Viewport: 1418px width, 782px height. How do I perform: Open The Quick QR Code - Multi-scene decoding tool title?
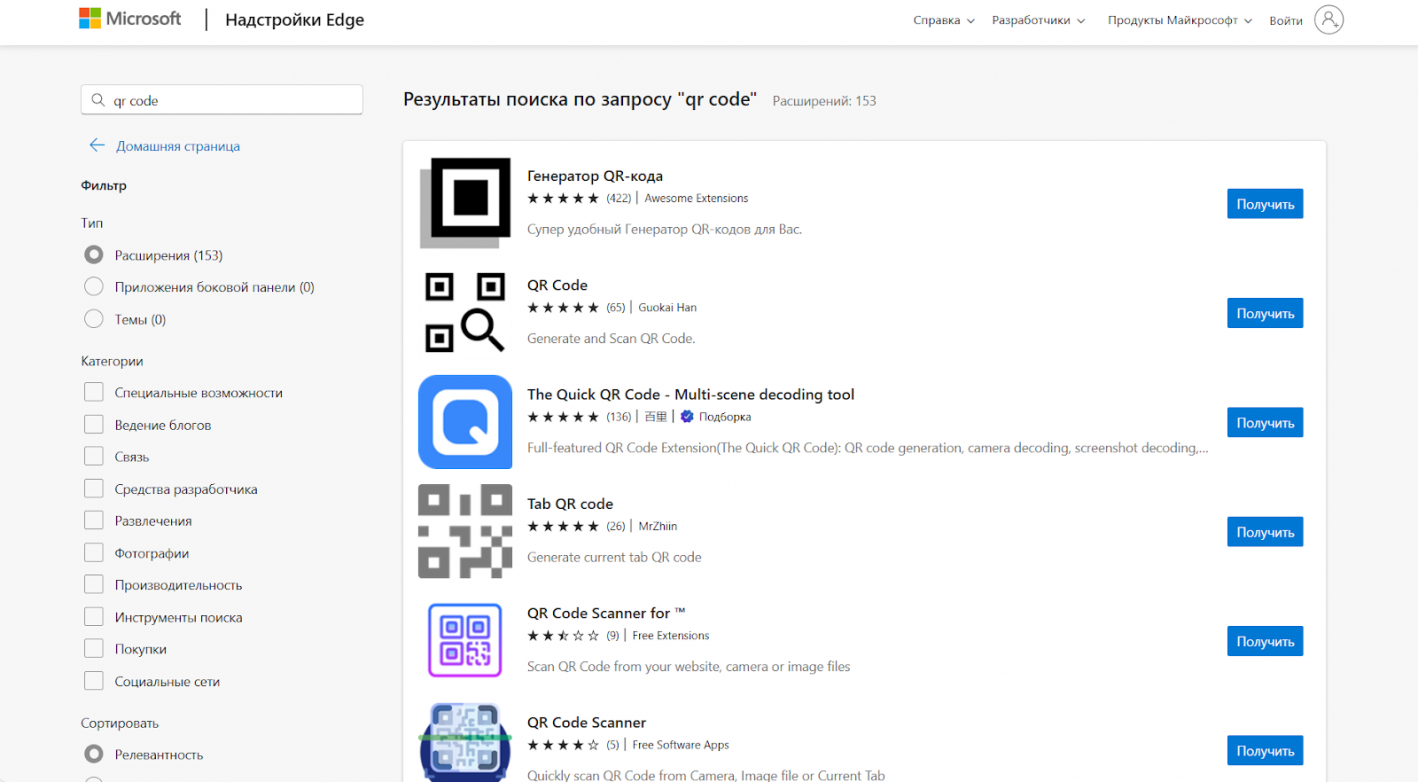click(x=691, y=394)
